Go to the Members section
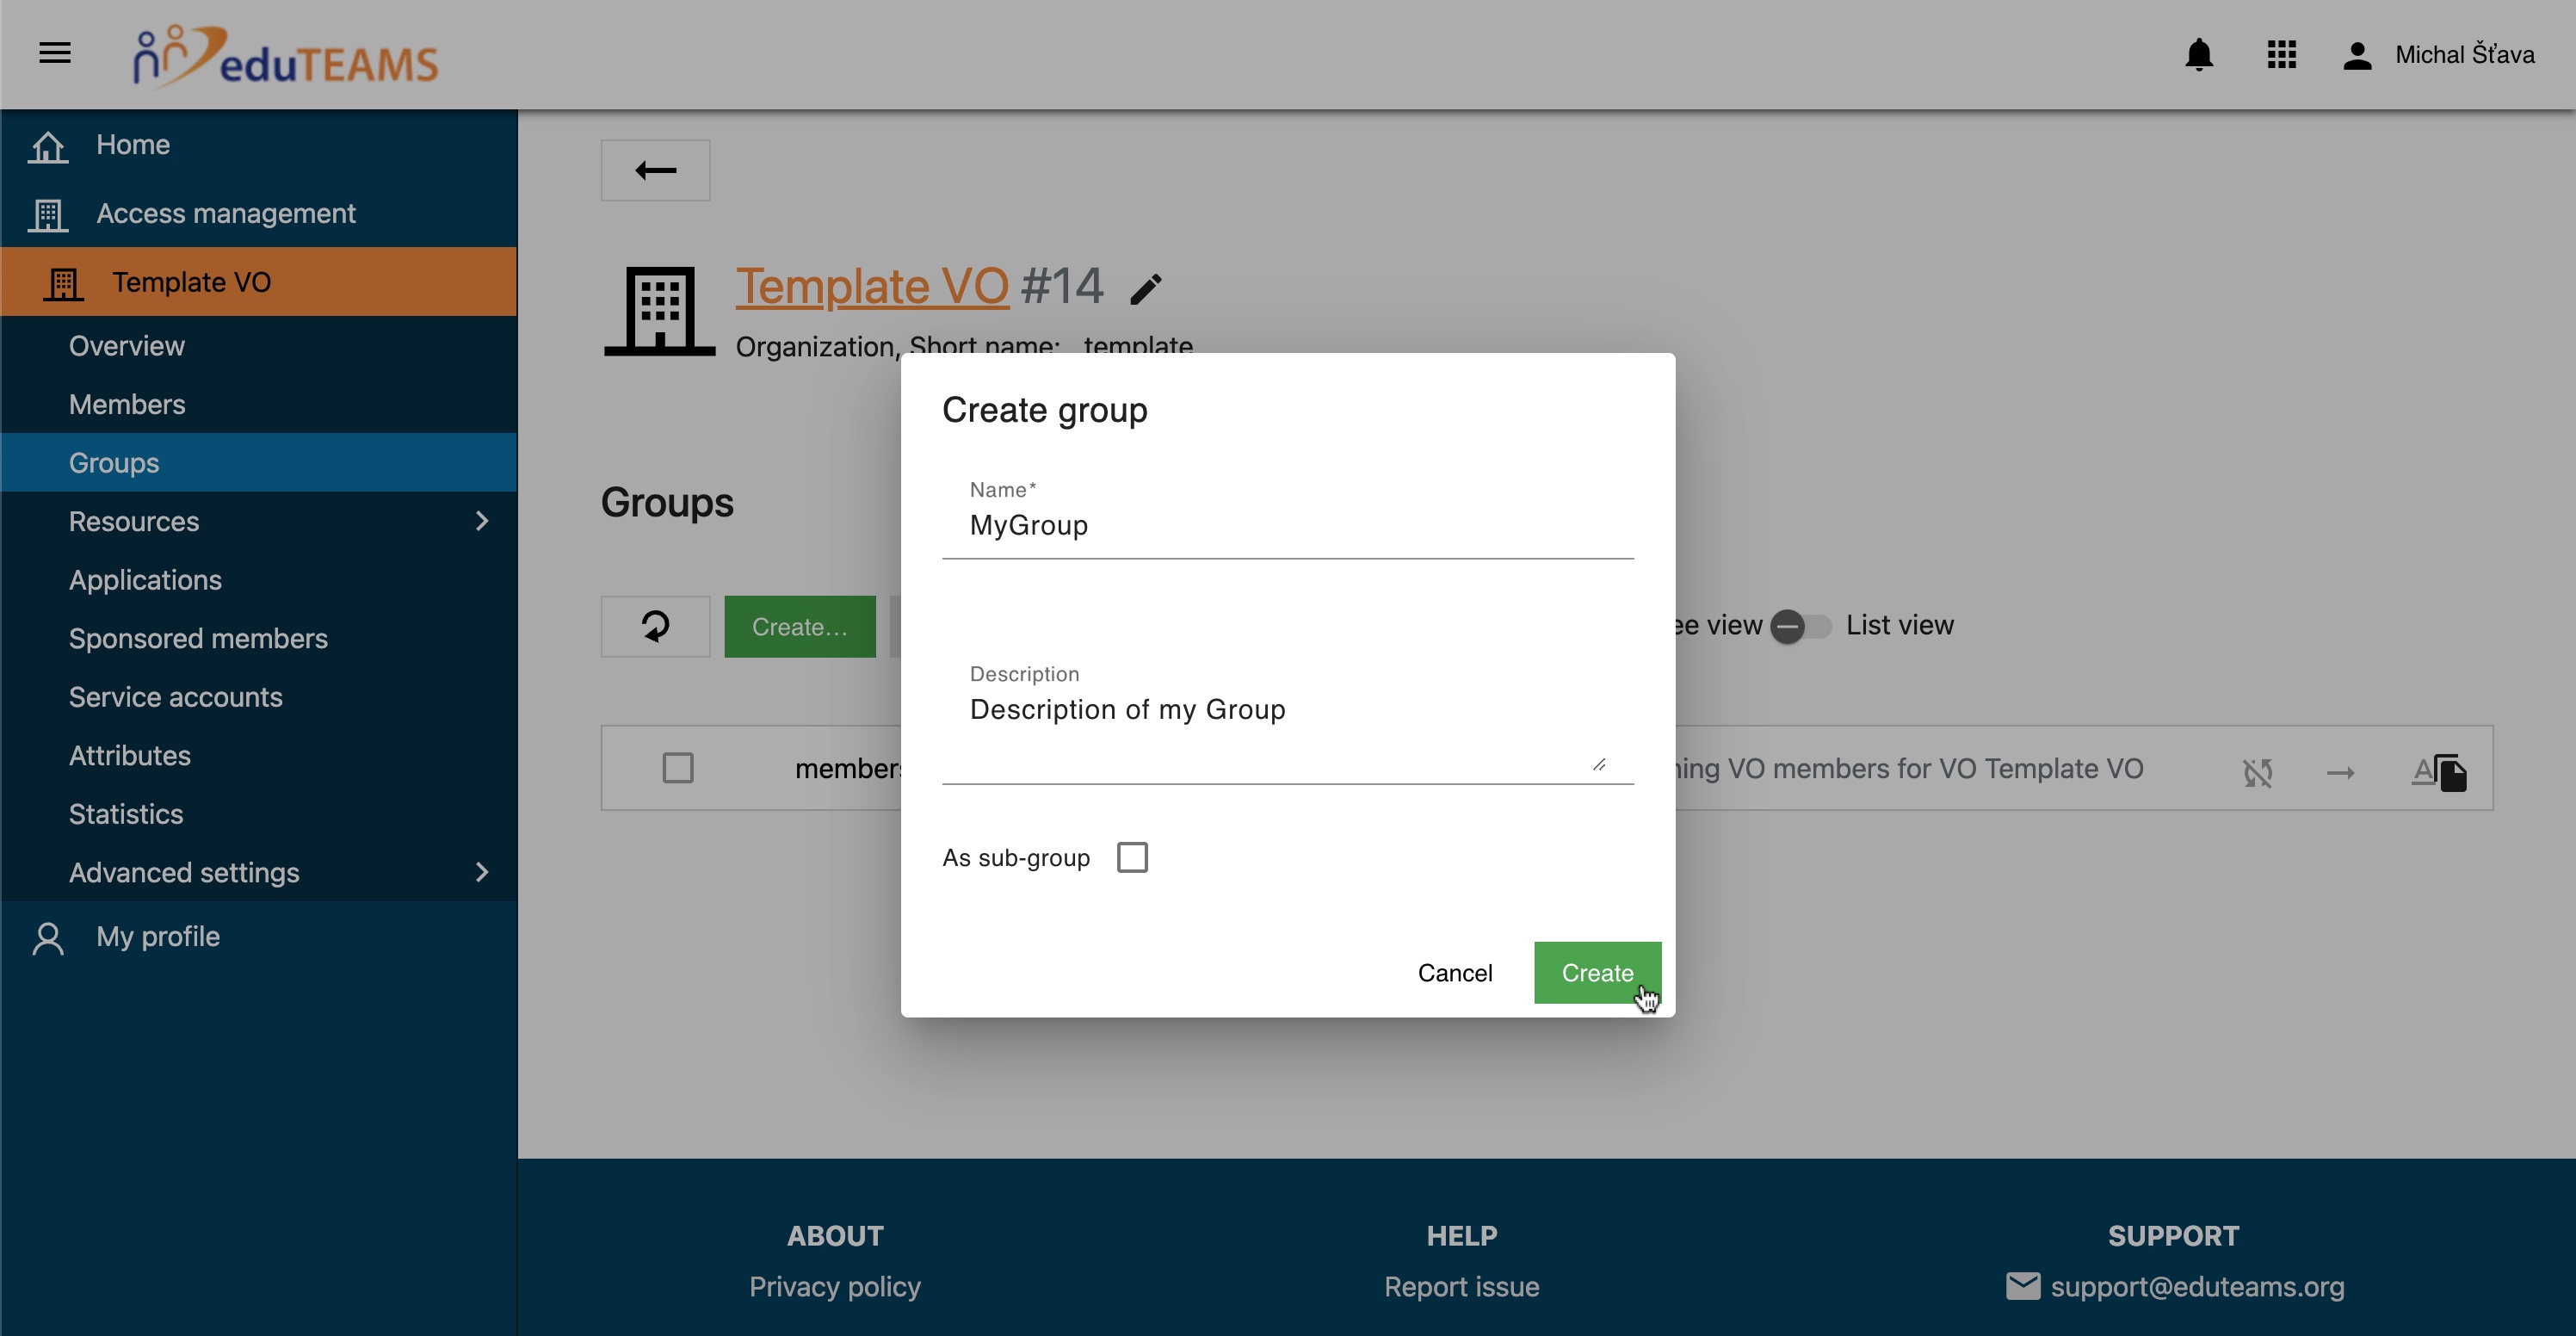The image size is (2576, 1336). point(259,404)
